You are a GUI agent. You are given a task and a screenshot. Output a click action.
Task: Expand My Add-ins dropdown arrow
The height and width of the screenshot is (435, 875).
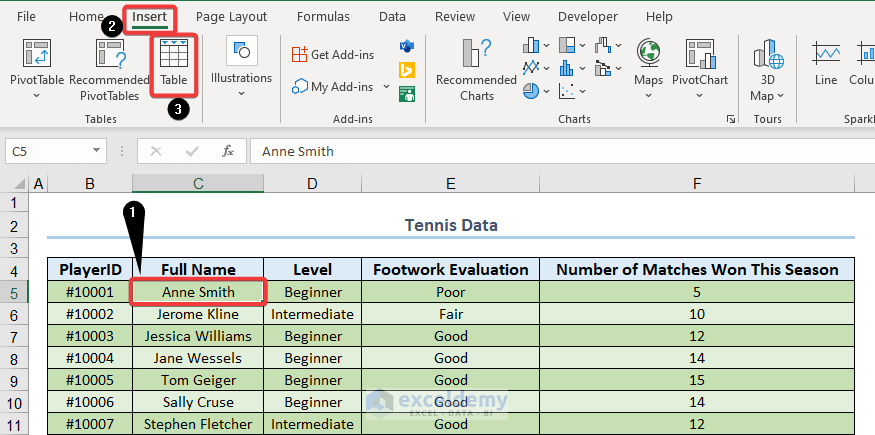(386, 86)
